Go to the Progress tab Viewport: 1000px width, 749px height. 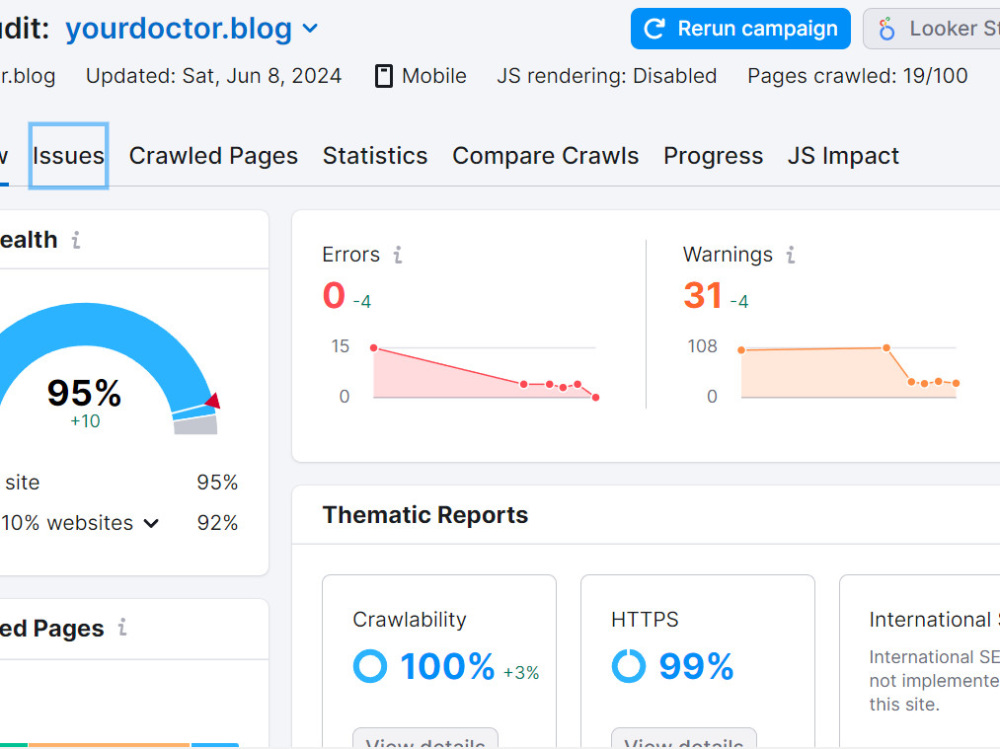pyautogui.click(x=713, y=156)
